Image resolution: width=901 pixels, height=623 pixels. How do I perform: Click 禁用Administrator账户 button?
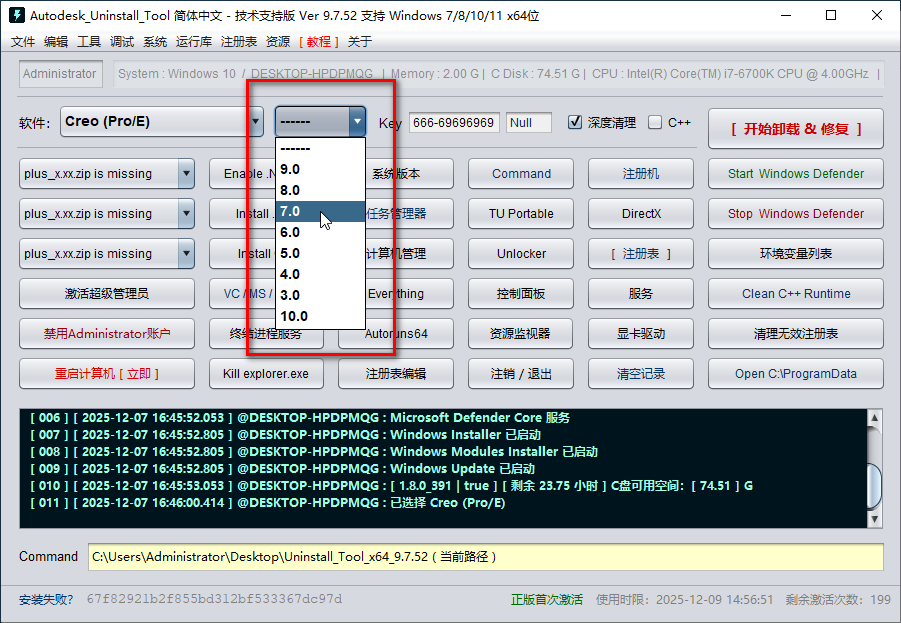click(107, 333)
